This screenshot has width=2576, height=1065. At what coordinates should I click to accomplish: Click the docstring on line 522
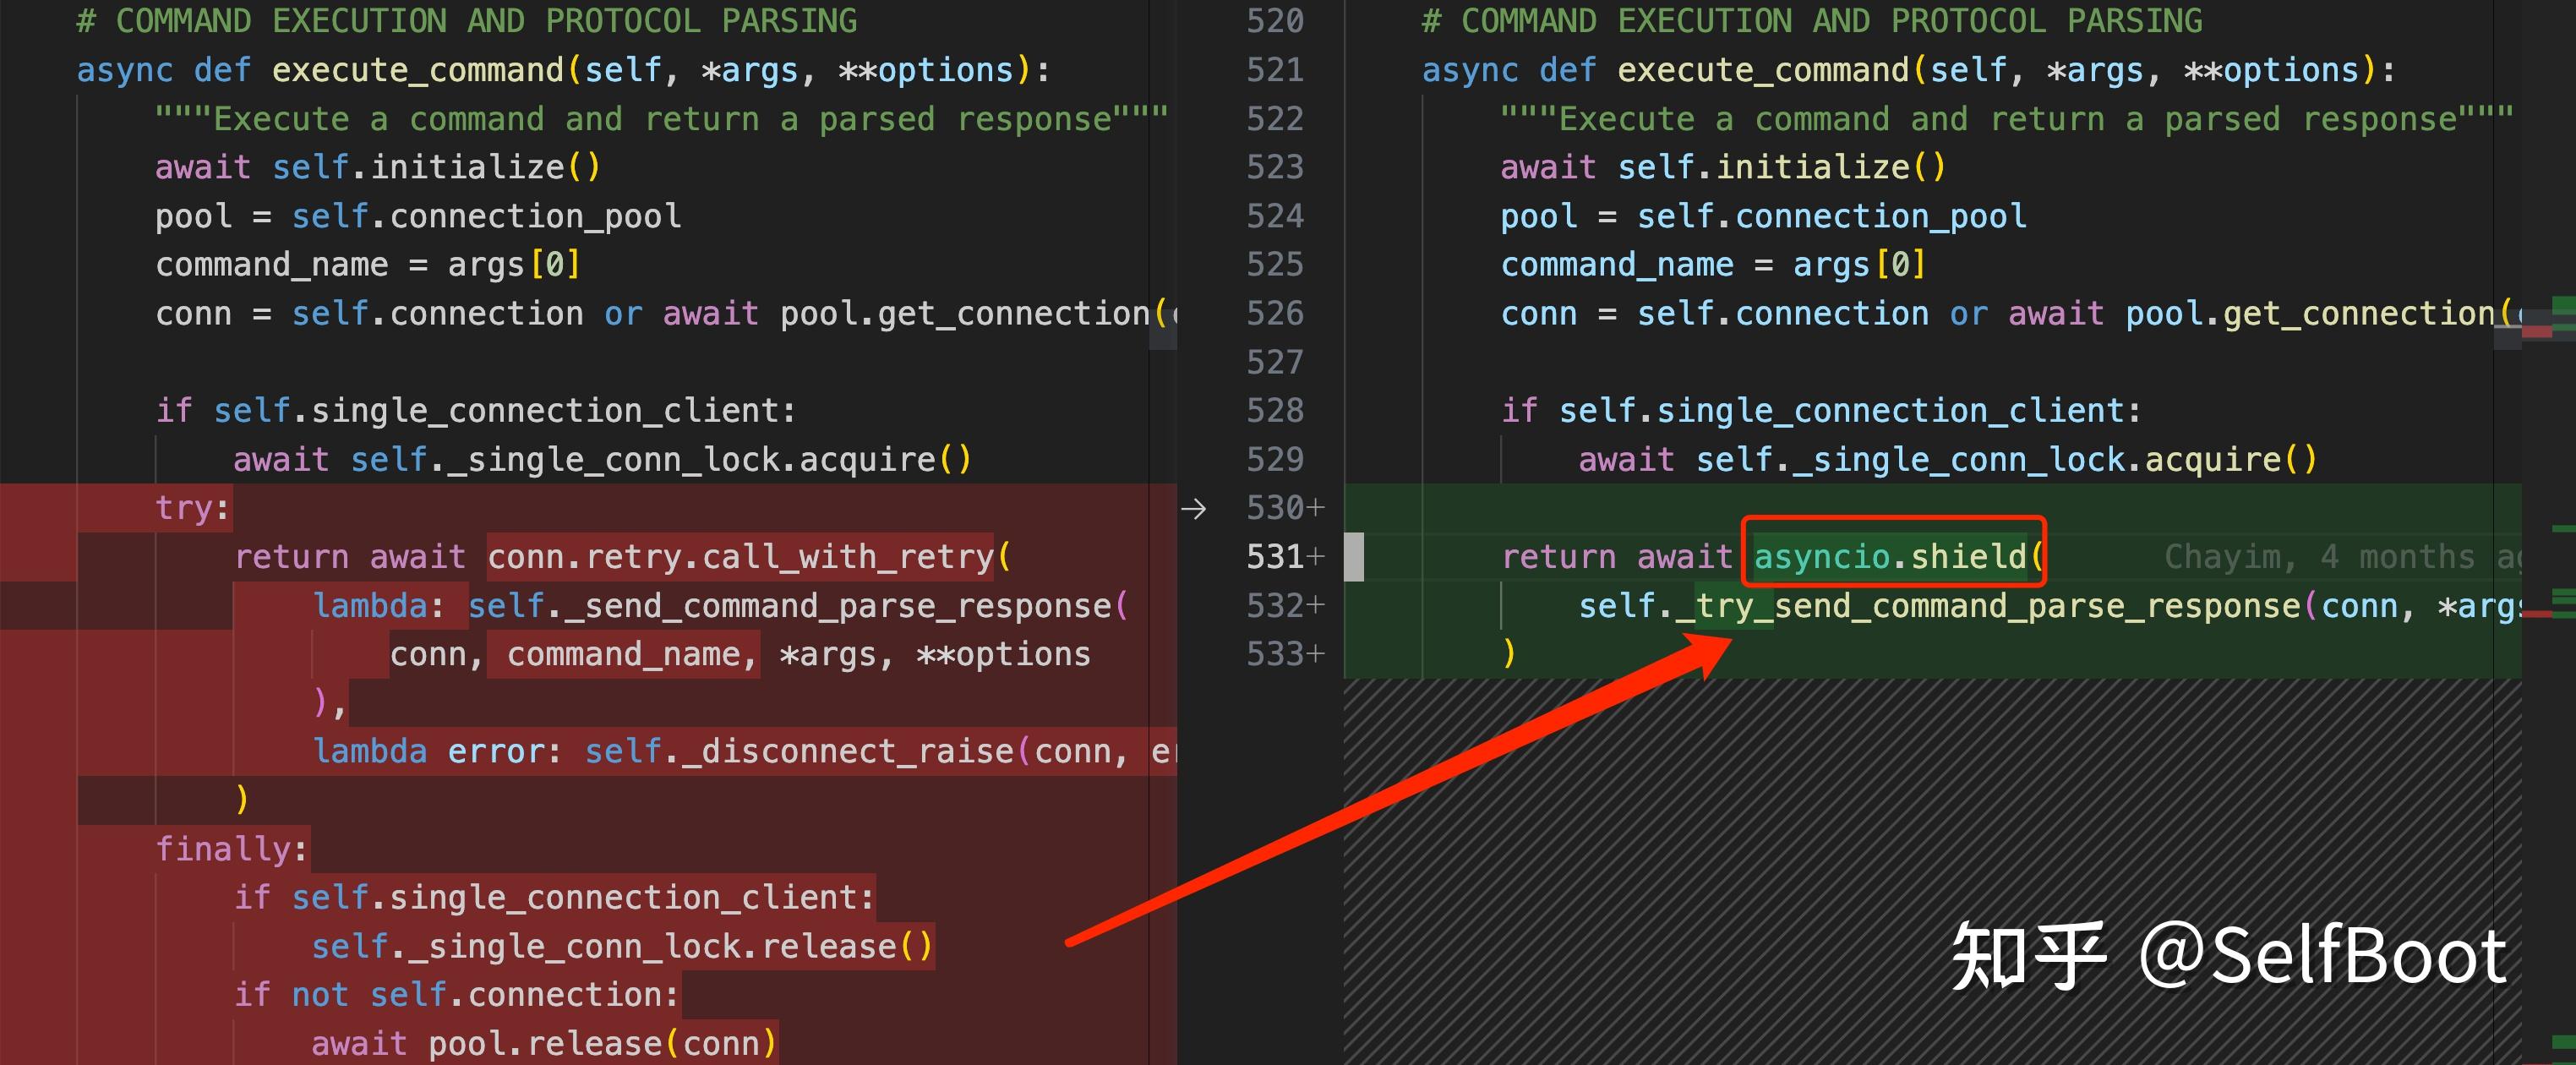[x=2007, y=119]
